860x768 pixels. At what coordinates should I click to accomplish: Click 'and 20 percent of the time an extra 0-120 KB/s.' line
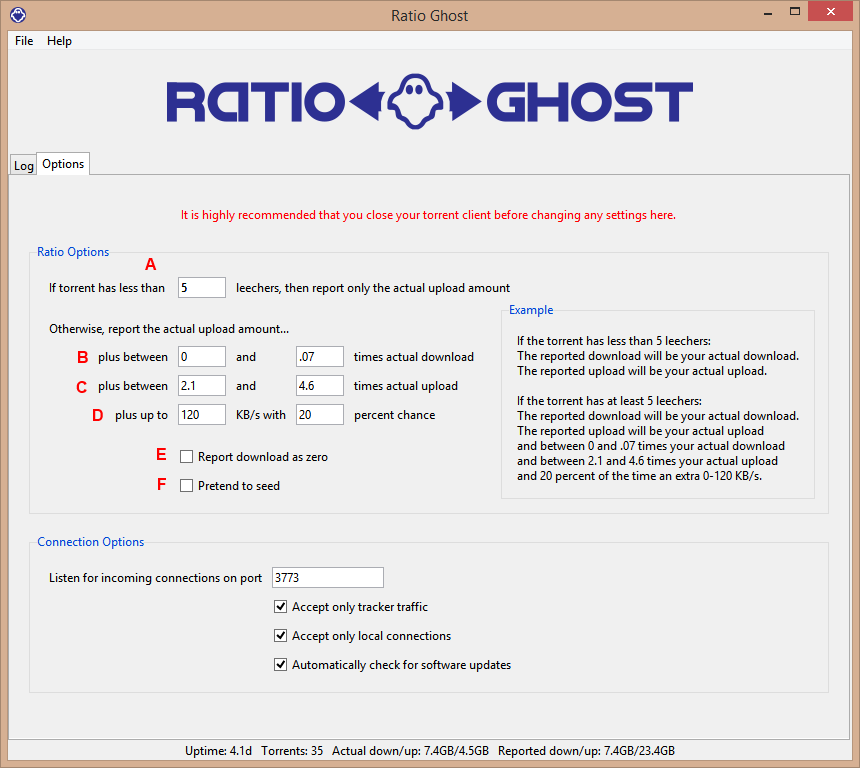[640, 476]
